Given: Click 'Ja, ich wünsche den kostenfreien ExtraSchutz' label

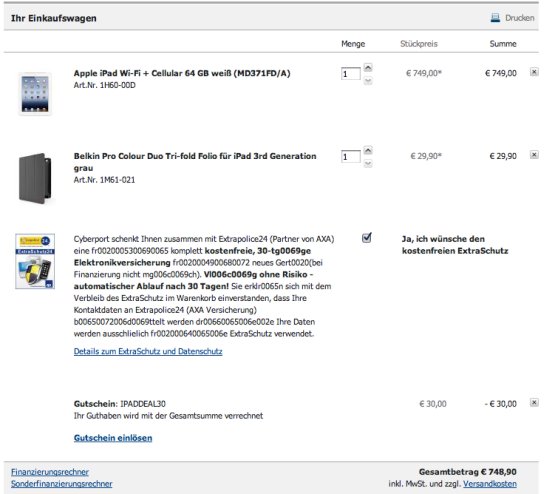Looking at the screenshot, I should [x=455, y=245].
